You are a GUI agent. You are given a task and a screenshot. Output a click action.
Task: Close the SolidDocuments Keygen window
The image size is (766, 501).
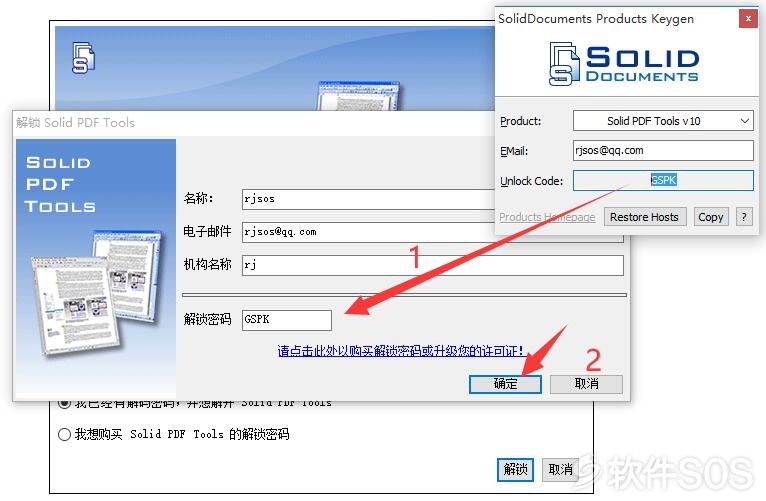pos(748,19)
